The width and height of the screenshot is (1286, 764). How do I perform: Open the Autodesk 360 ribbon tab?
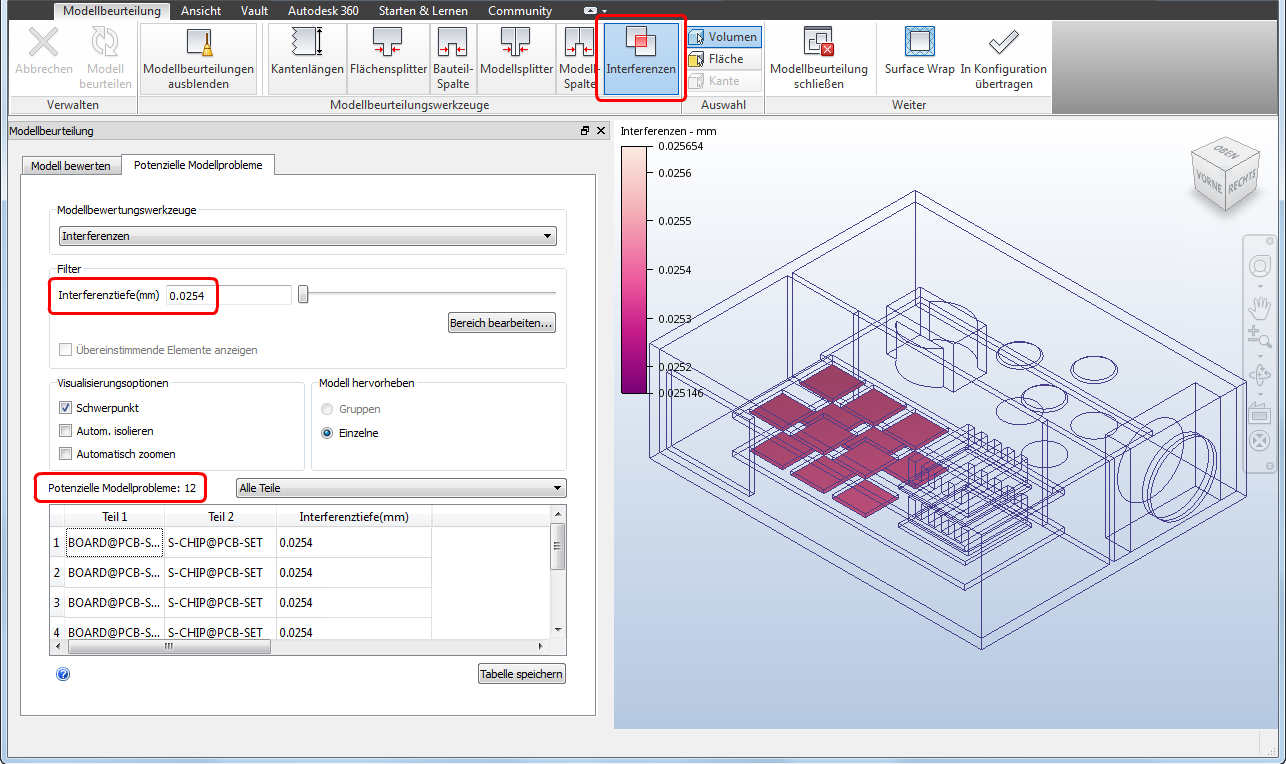[323, 11]
